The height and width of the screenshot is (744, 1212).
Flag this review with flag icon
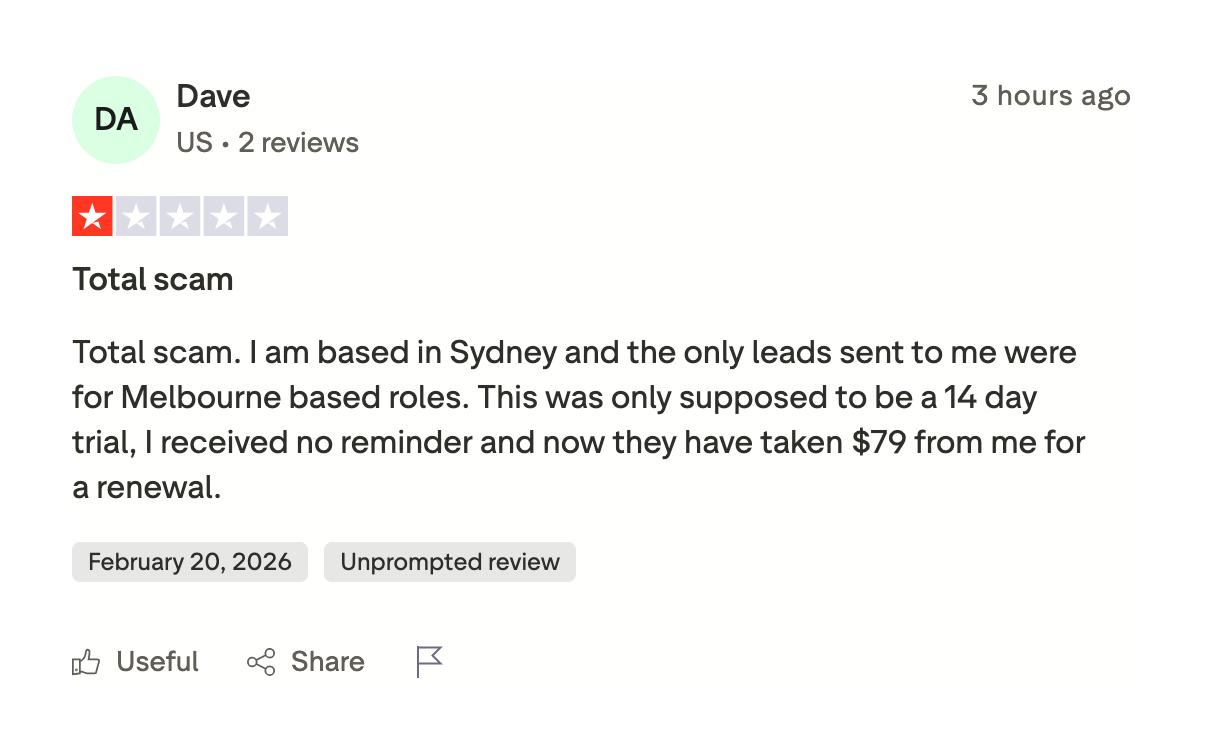pyautogui.click(x=429, y=662)
